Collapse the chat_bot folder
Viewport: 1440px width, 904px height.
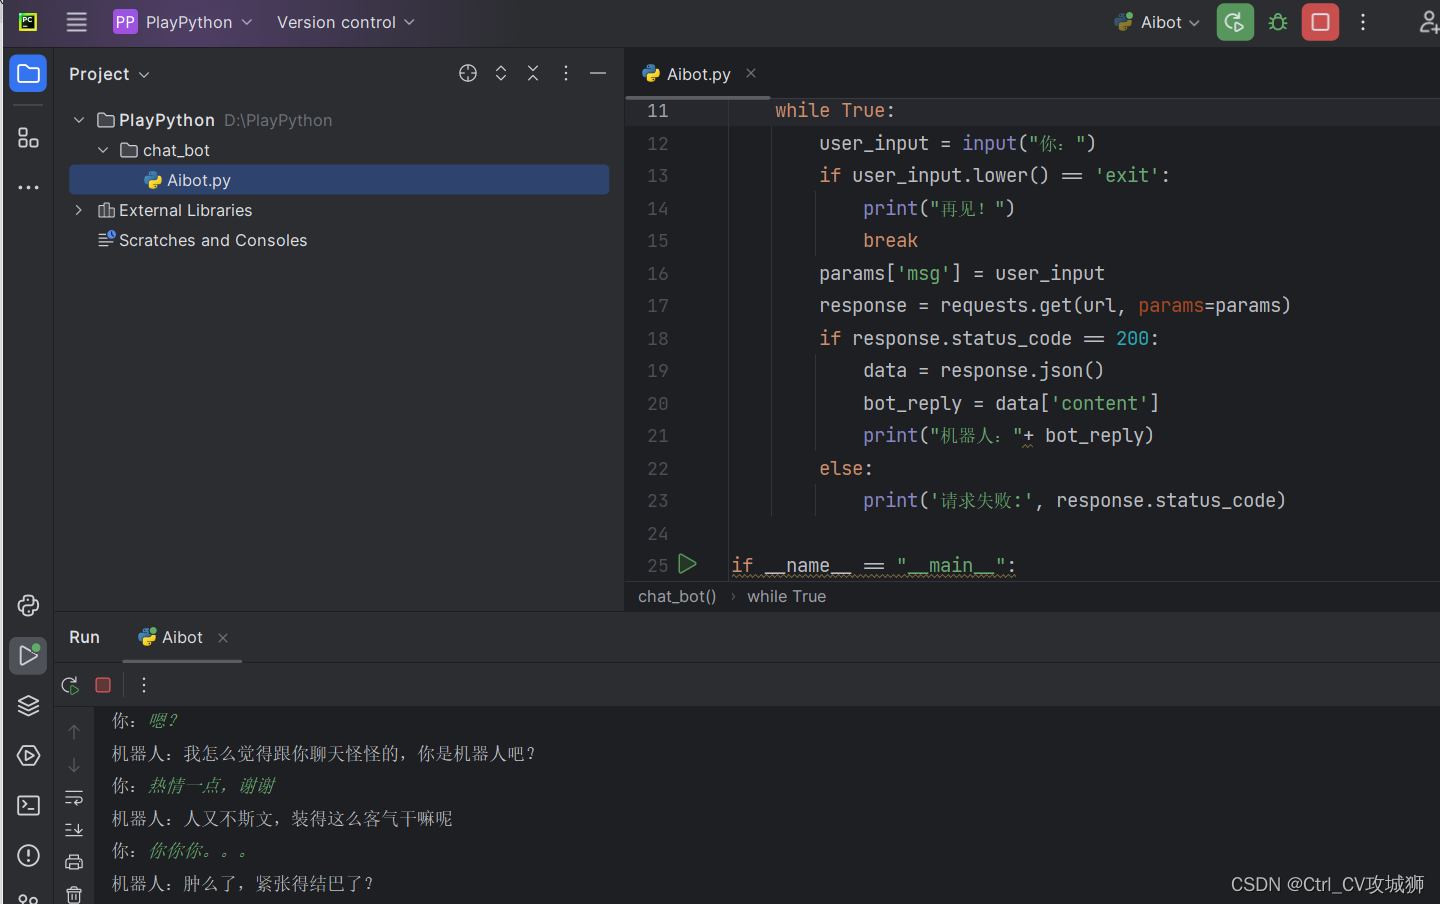click(x=103, y=150)
